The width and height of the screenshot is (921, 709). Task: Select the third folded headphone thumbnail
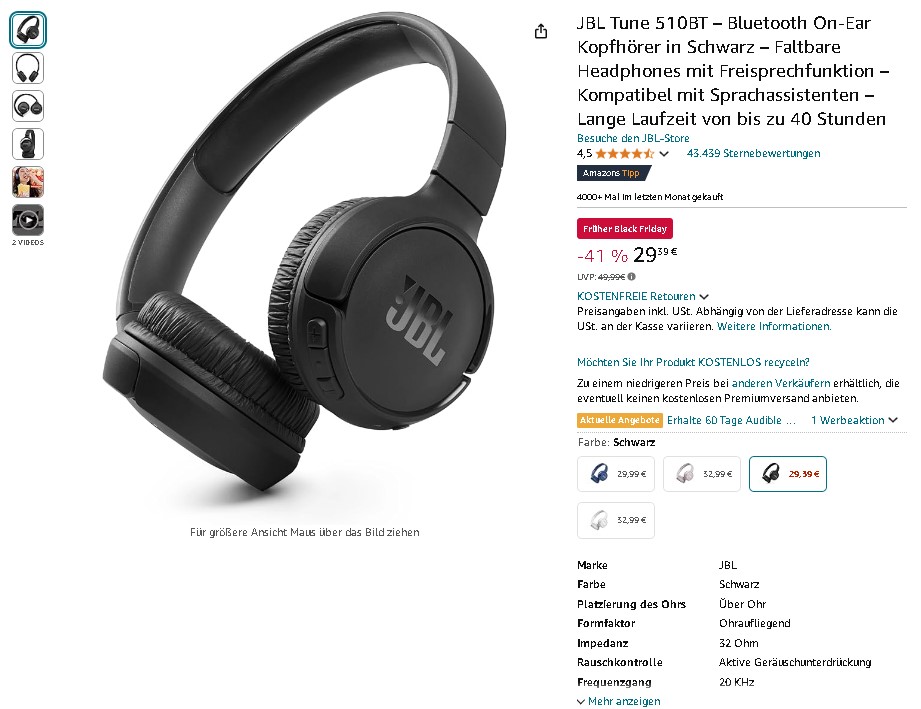pos(28,106)
